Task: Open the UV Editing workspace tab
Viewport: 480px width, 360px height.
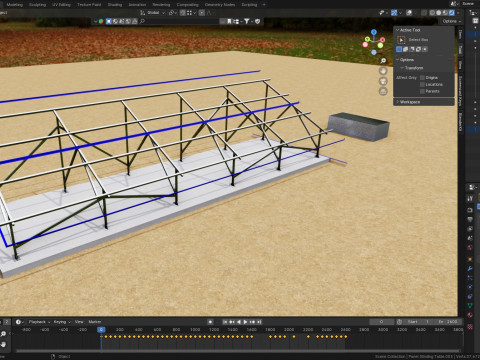Action: (x=61, y=5)
